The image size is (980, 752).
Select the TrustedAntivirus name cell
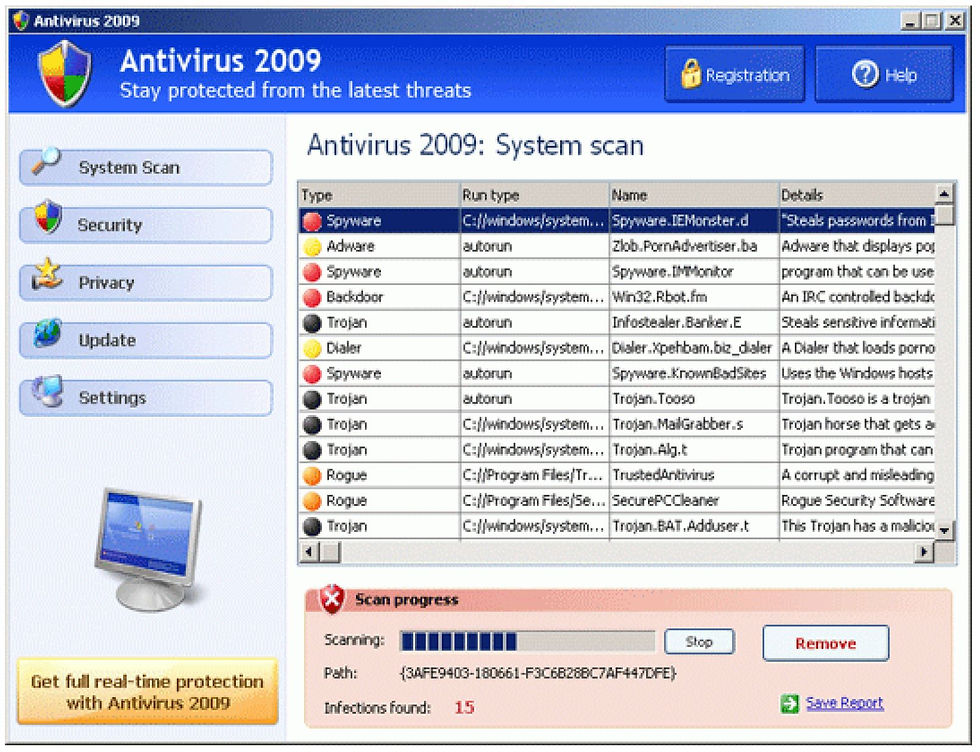694,475
